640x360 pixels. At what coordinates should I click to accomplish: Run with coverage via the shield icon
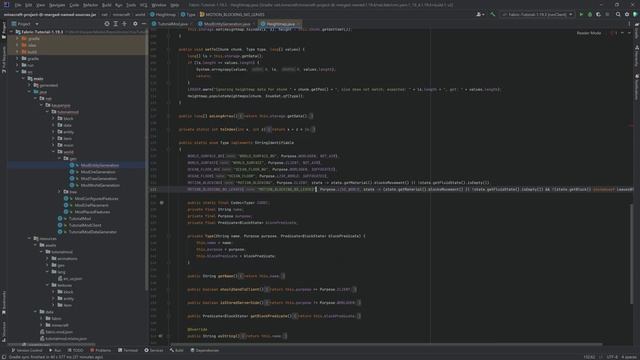coord(598,14)
